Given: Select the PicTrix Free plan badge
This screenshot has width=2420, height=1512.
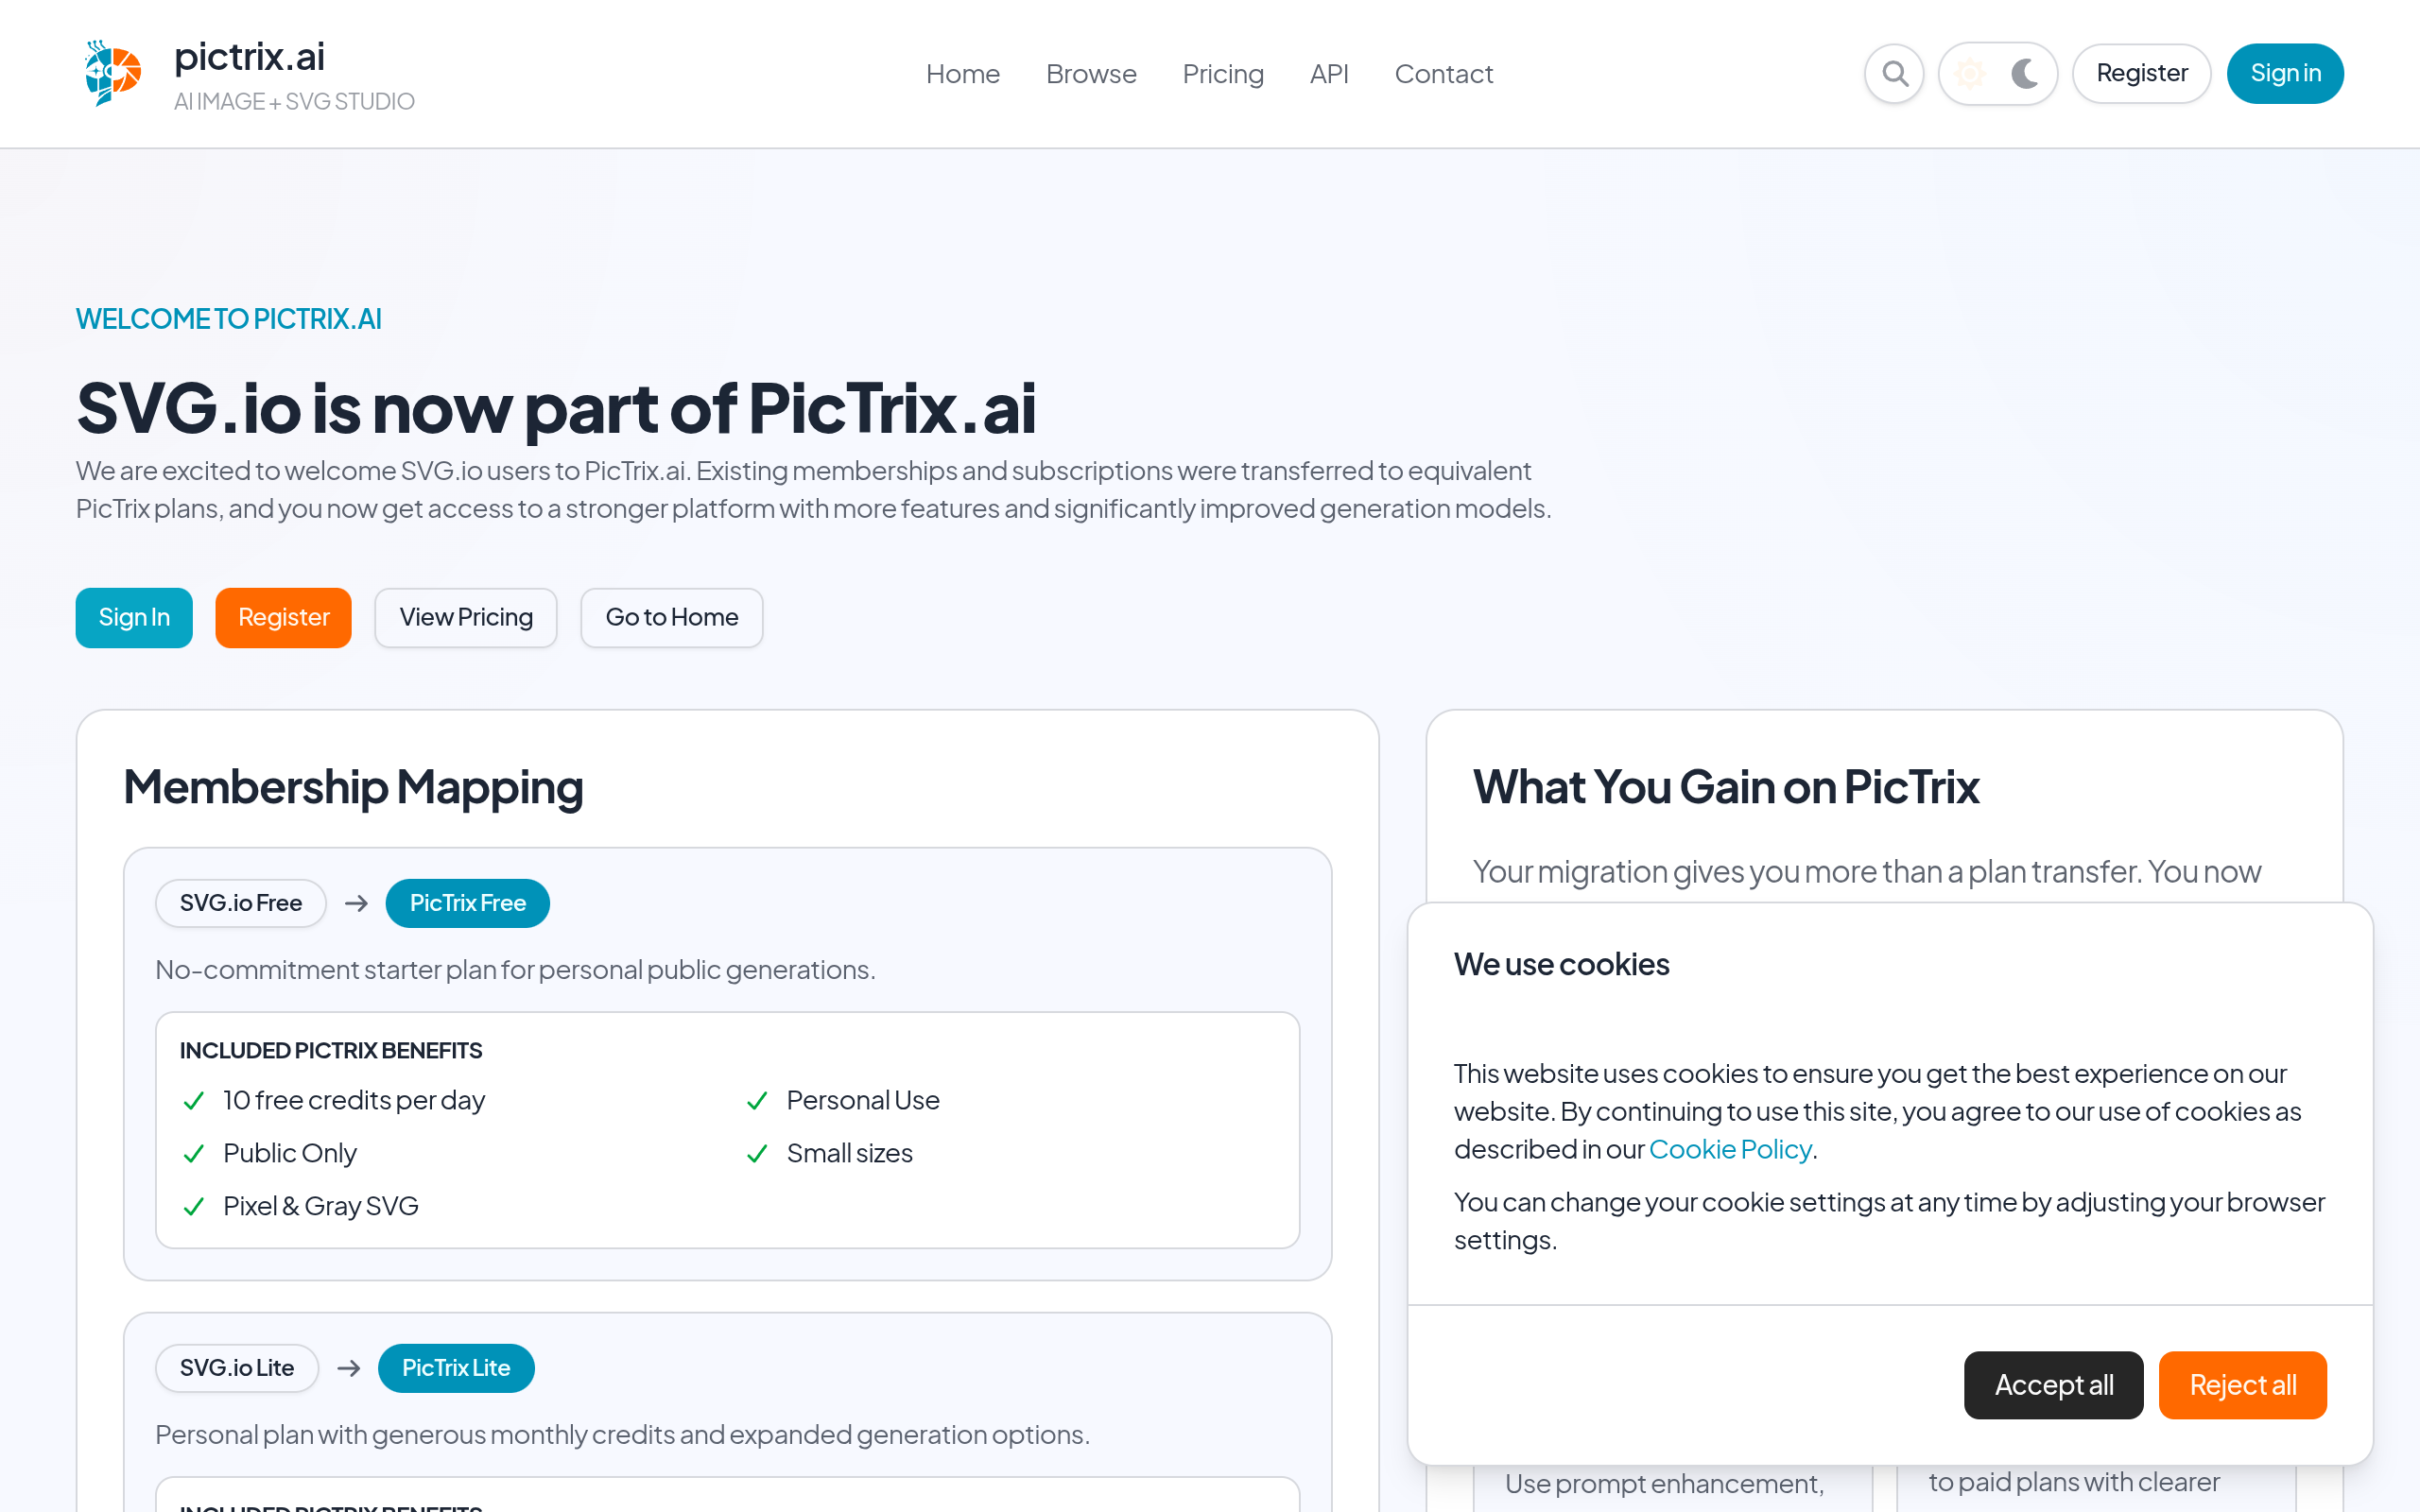Looking at the screenshot, I should click(467, 903).
